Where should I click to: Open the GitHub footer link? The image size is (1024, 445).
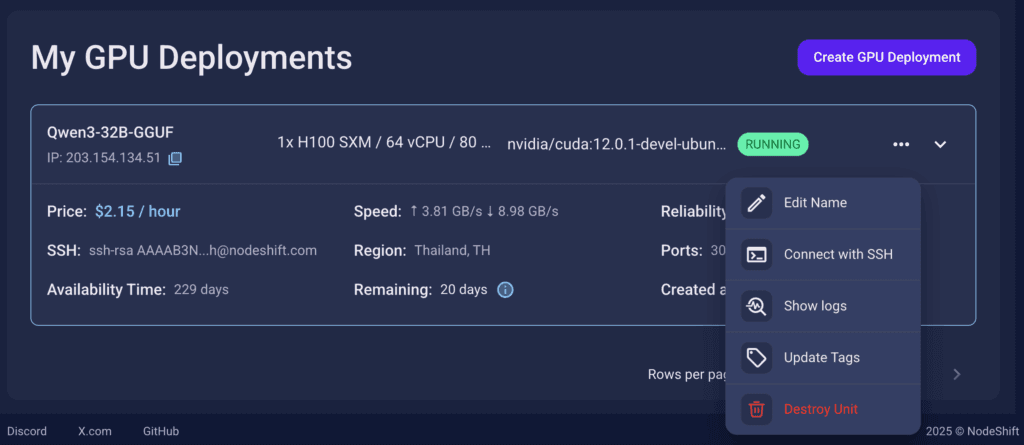161,431
